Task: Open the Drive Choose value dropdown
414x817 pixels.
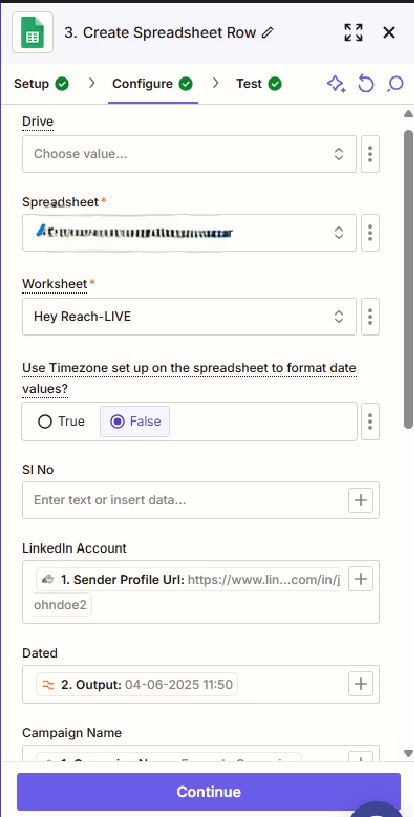Action: pyautogui.click(x=189, y=154)
